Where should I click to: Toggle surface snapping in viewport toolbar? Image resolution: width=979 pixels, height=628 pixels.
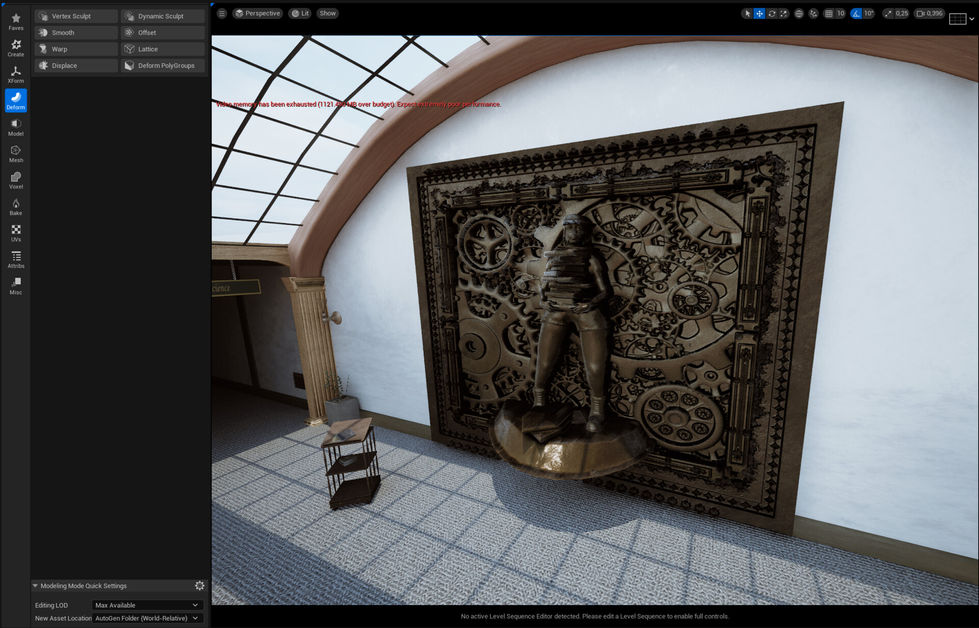click(x=813, y=13)
